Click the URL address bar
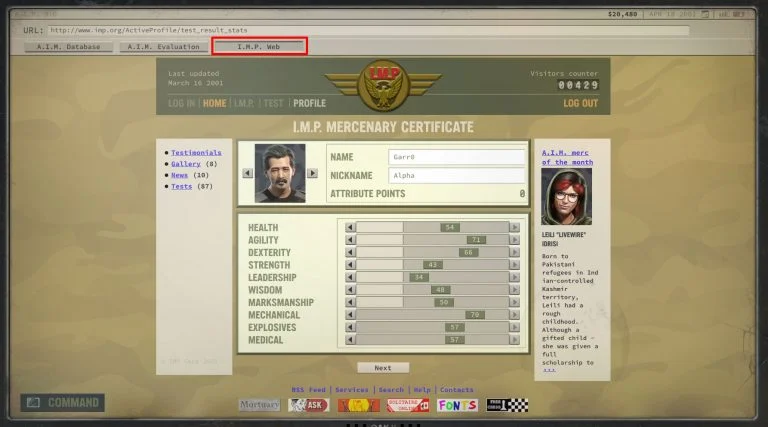 click(368, 30)
